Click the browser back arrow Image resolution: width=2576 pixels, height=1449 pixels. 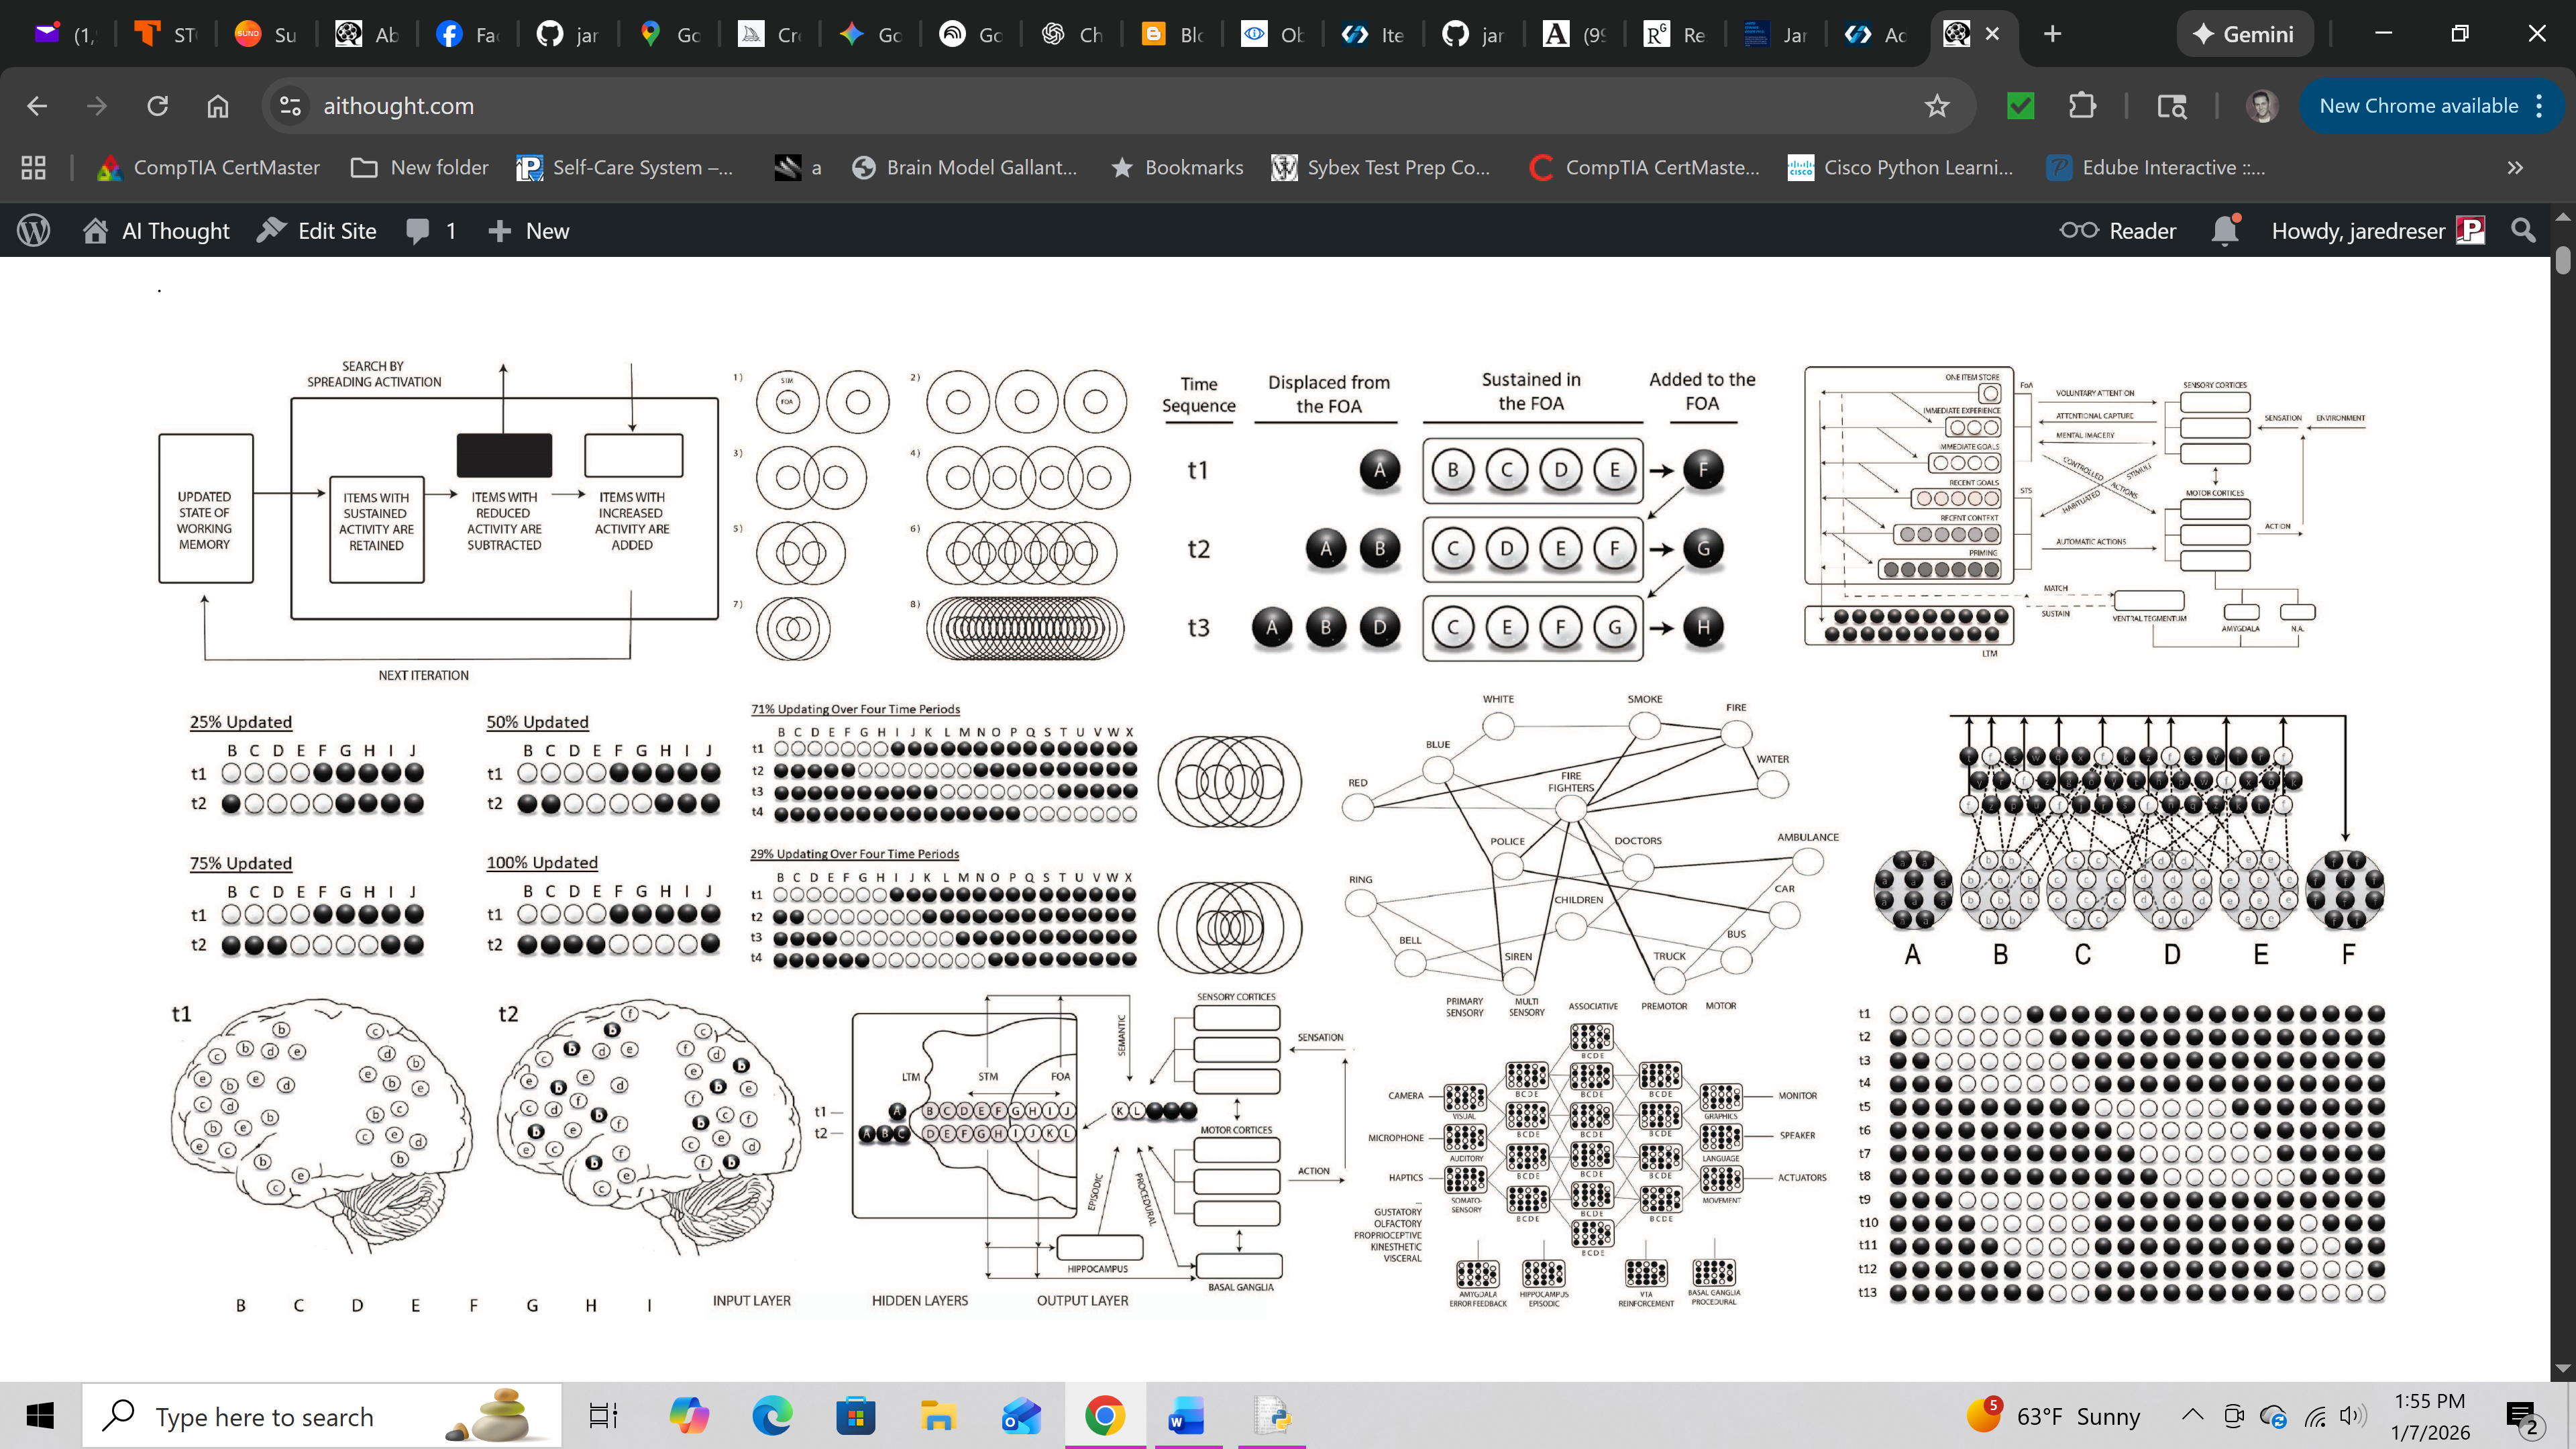coord(37,106)
